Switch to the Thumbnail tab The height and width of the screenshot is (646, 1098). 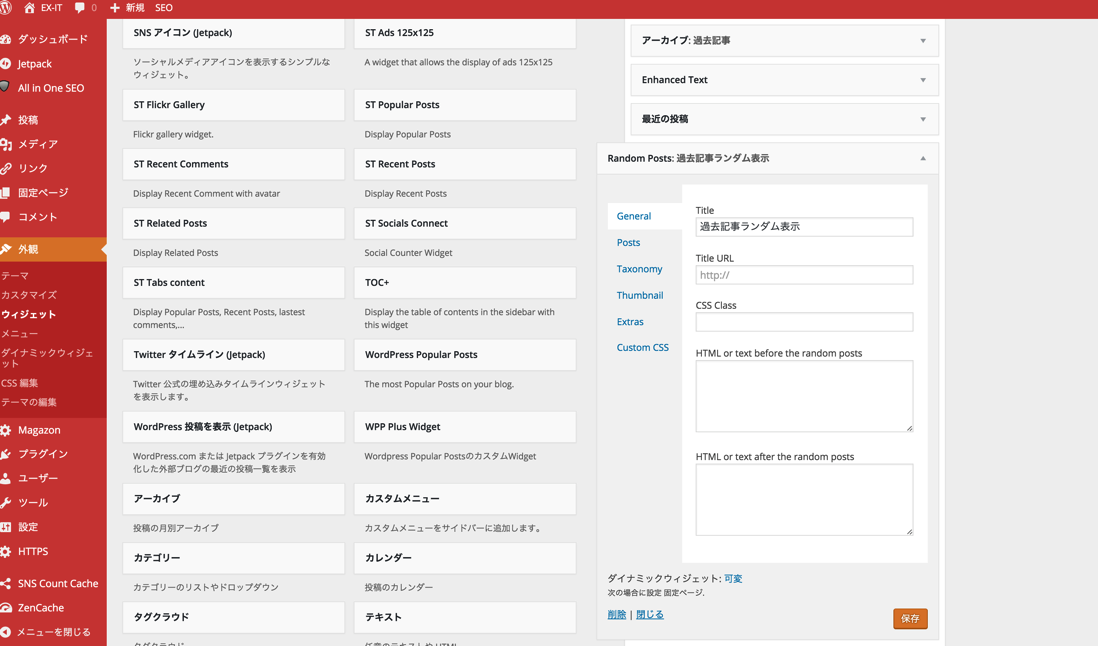[x=640, y=295]
